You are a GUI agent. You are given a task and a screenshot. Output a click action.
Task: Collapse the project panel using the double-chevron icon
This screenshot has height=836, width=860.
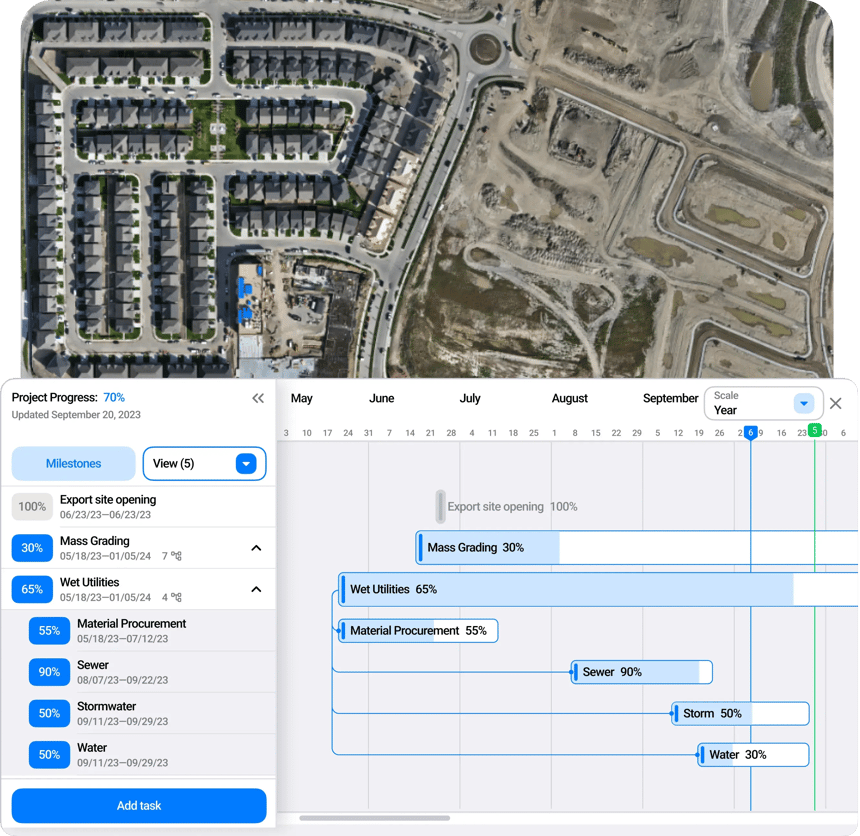258,398
